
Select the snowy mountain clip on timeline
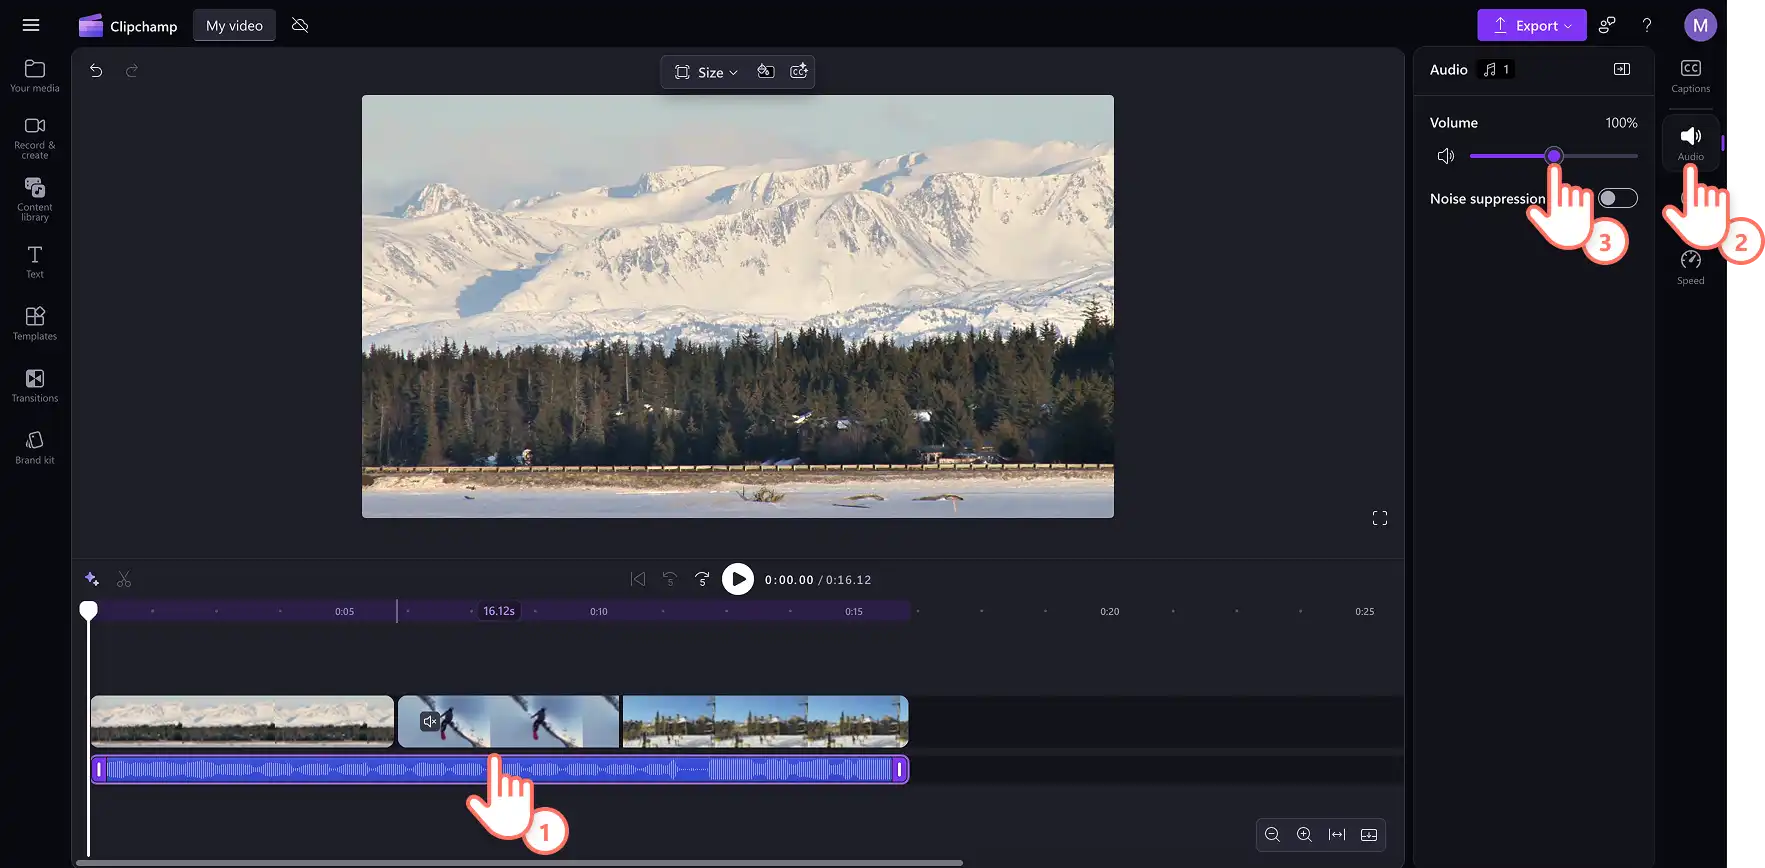(x=242, y=722)
